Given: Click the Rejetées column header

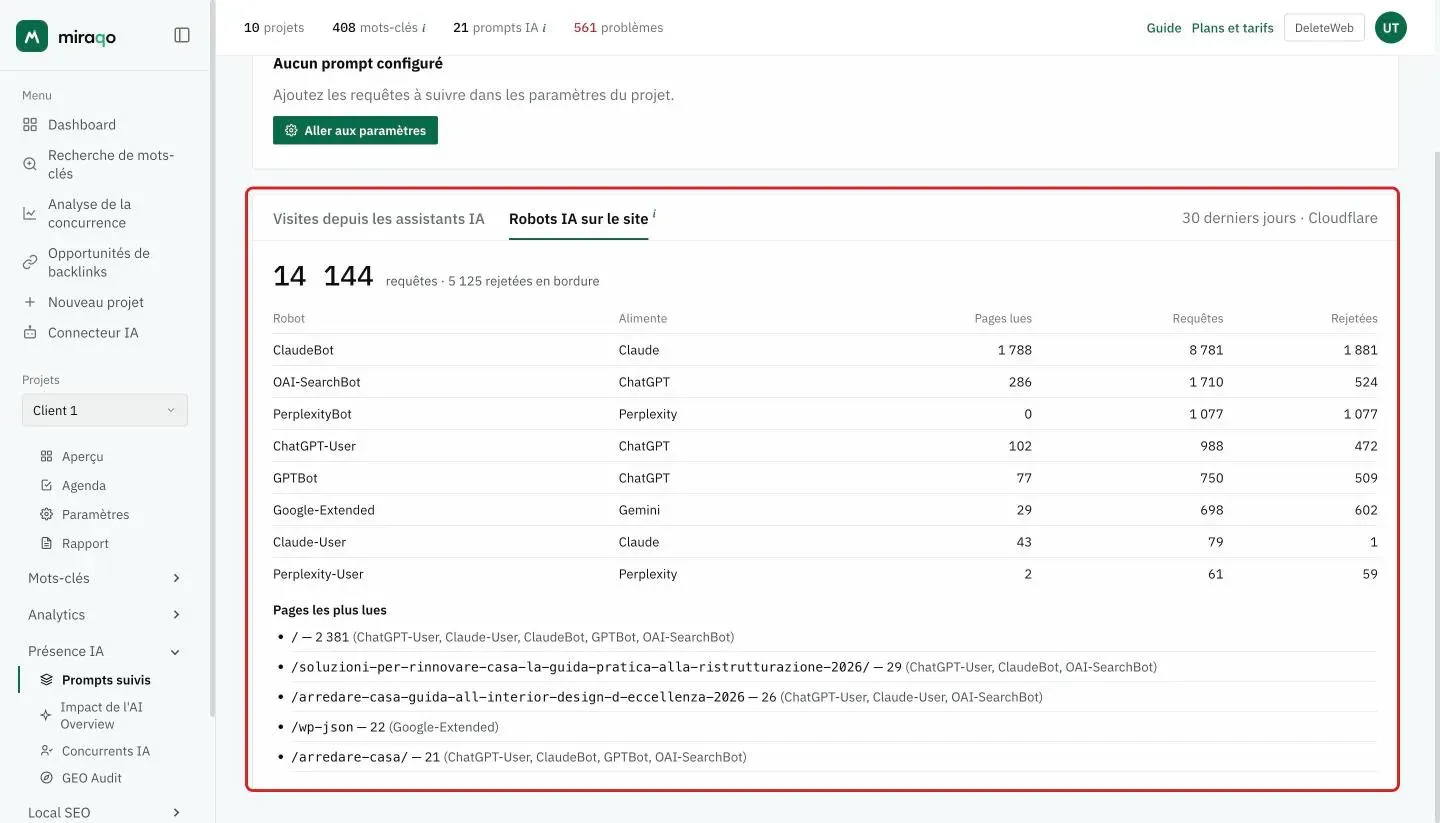Looking at the screenshot, I should [1354, 318].
